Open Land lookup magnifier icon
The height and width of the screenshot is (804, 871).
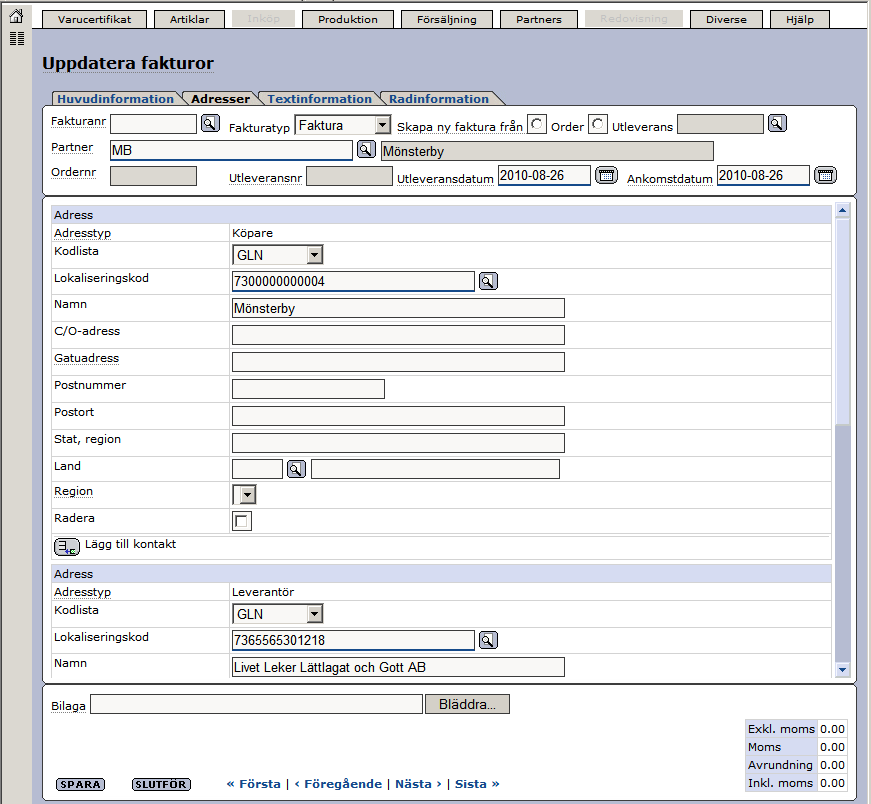point(296,469)
